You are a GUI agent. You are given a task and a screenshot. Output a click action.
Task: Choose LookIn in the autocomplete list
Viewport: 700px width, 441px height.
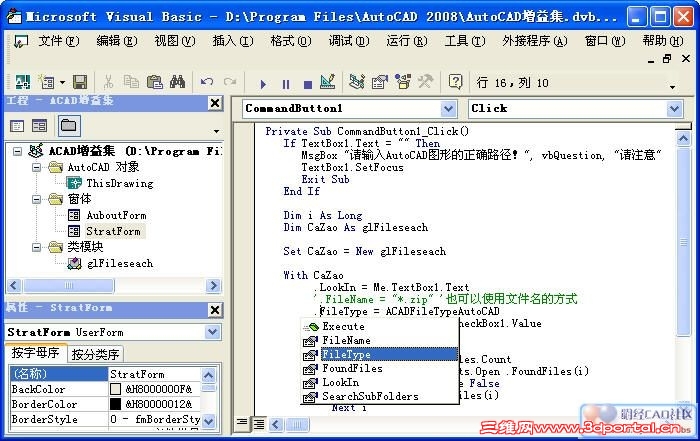coord(341,383)
